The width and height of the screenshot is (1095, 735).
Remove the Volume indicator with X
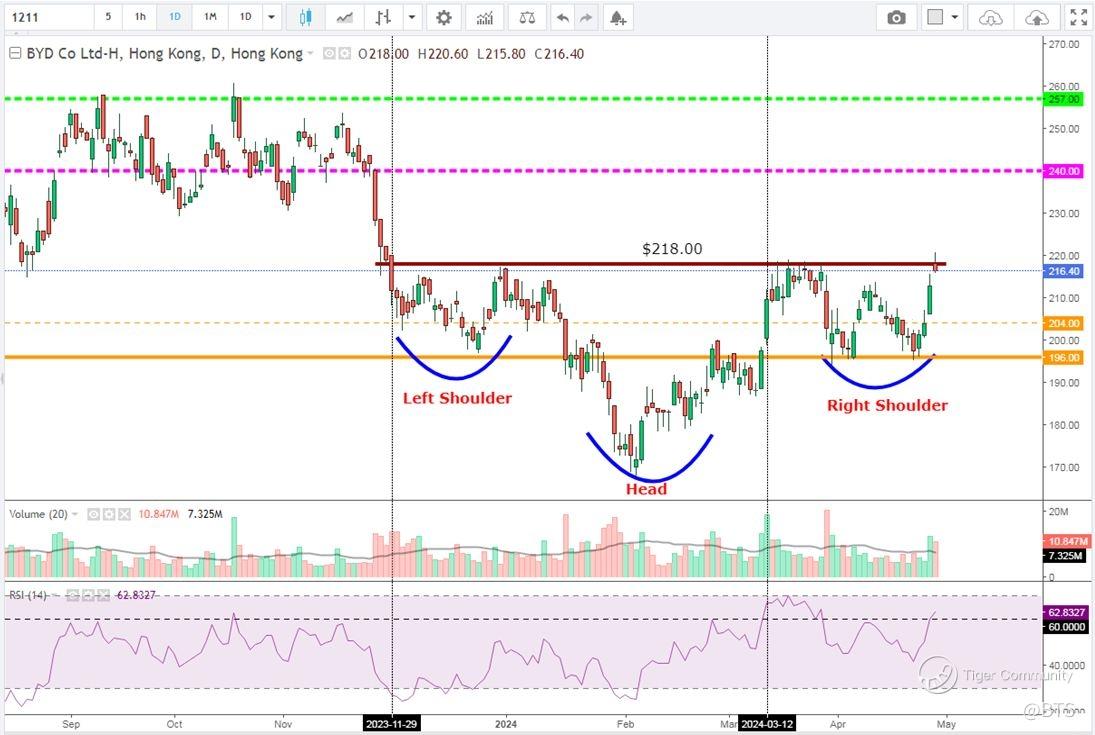tap(124, 514)
